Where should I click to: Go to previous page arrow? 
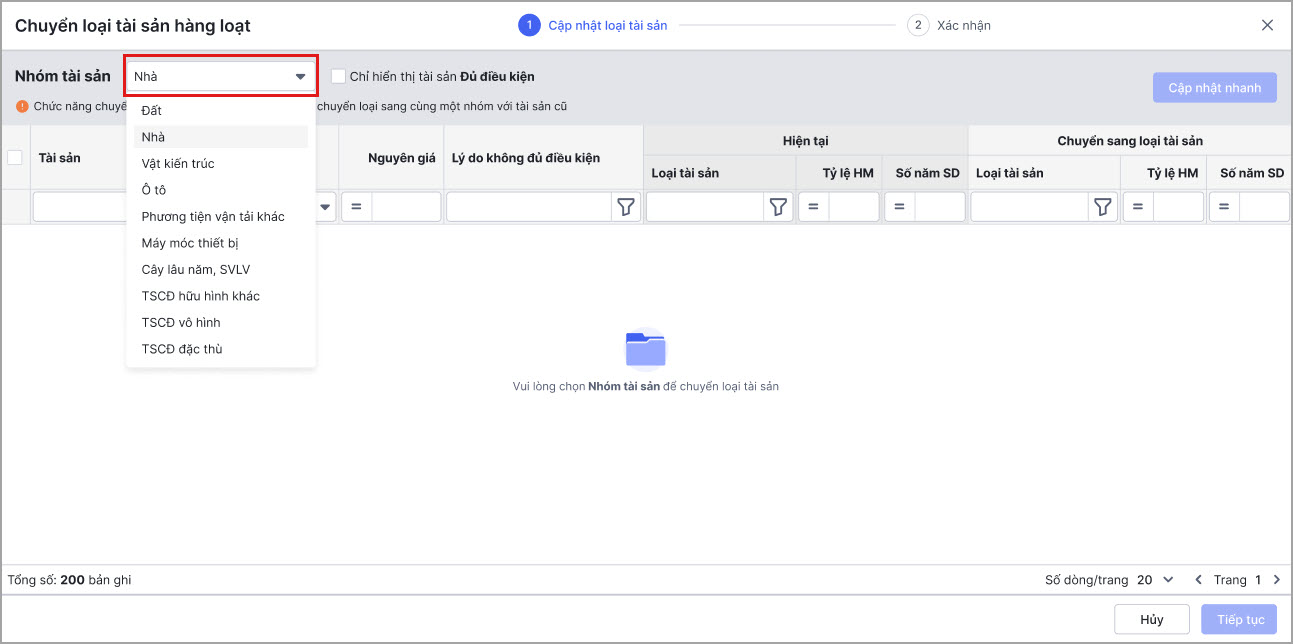pos(1198,580)
